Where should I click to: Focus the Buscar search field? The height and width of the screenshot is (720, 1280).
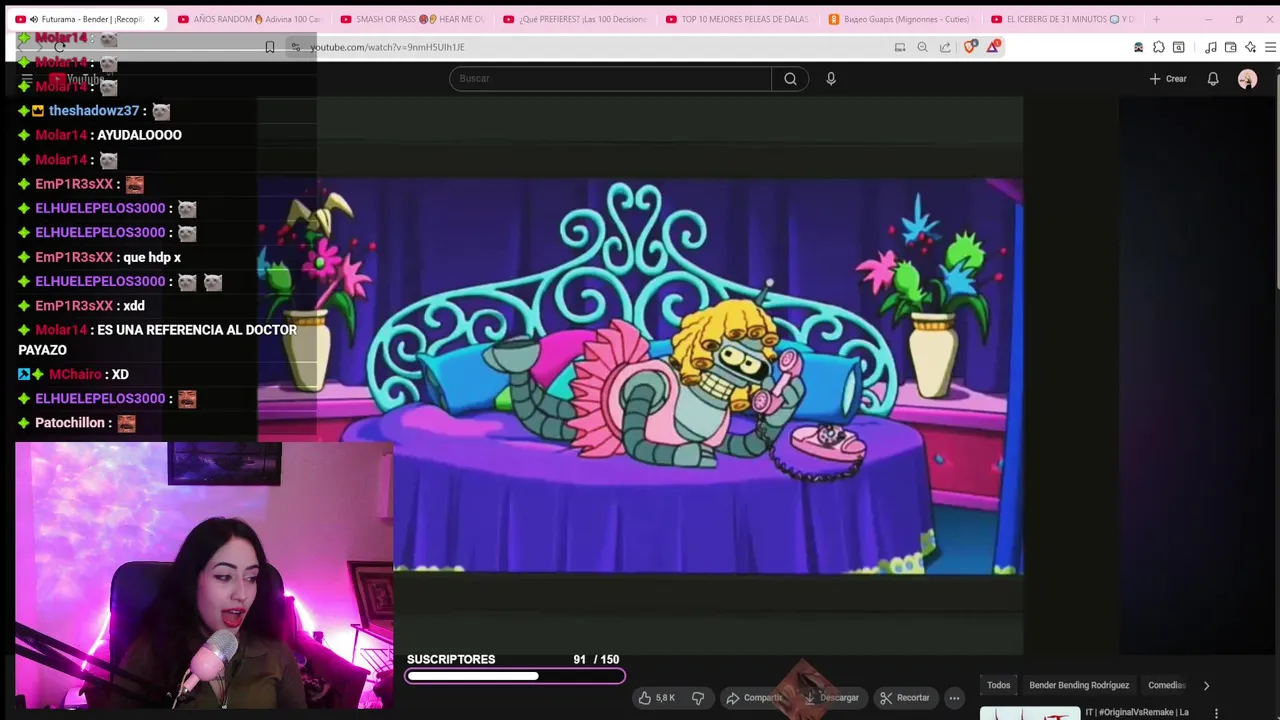(x=610, y=79)
